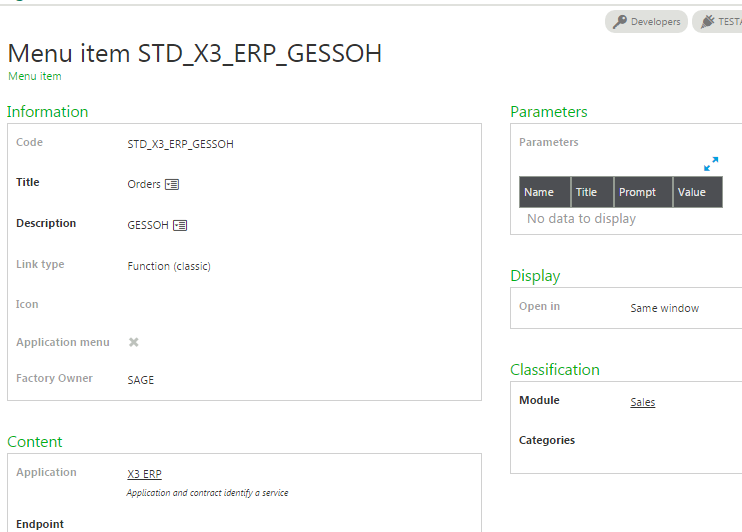Screen dimensions: 742x532
Task: Click the Code value STD_X3_ERP_GESSOH
Action: [181, 144]
